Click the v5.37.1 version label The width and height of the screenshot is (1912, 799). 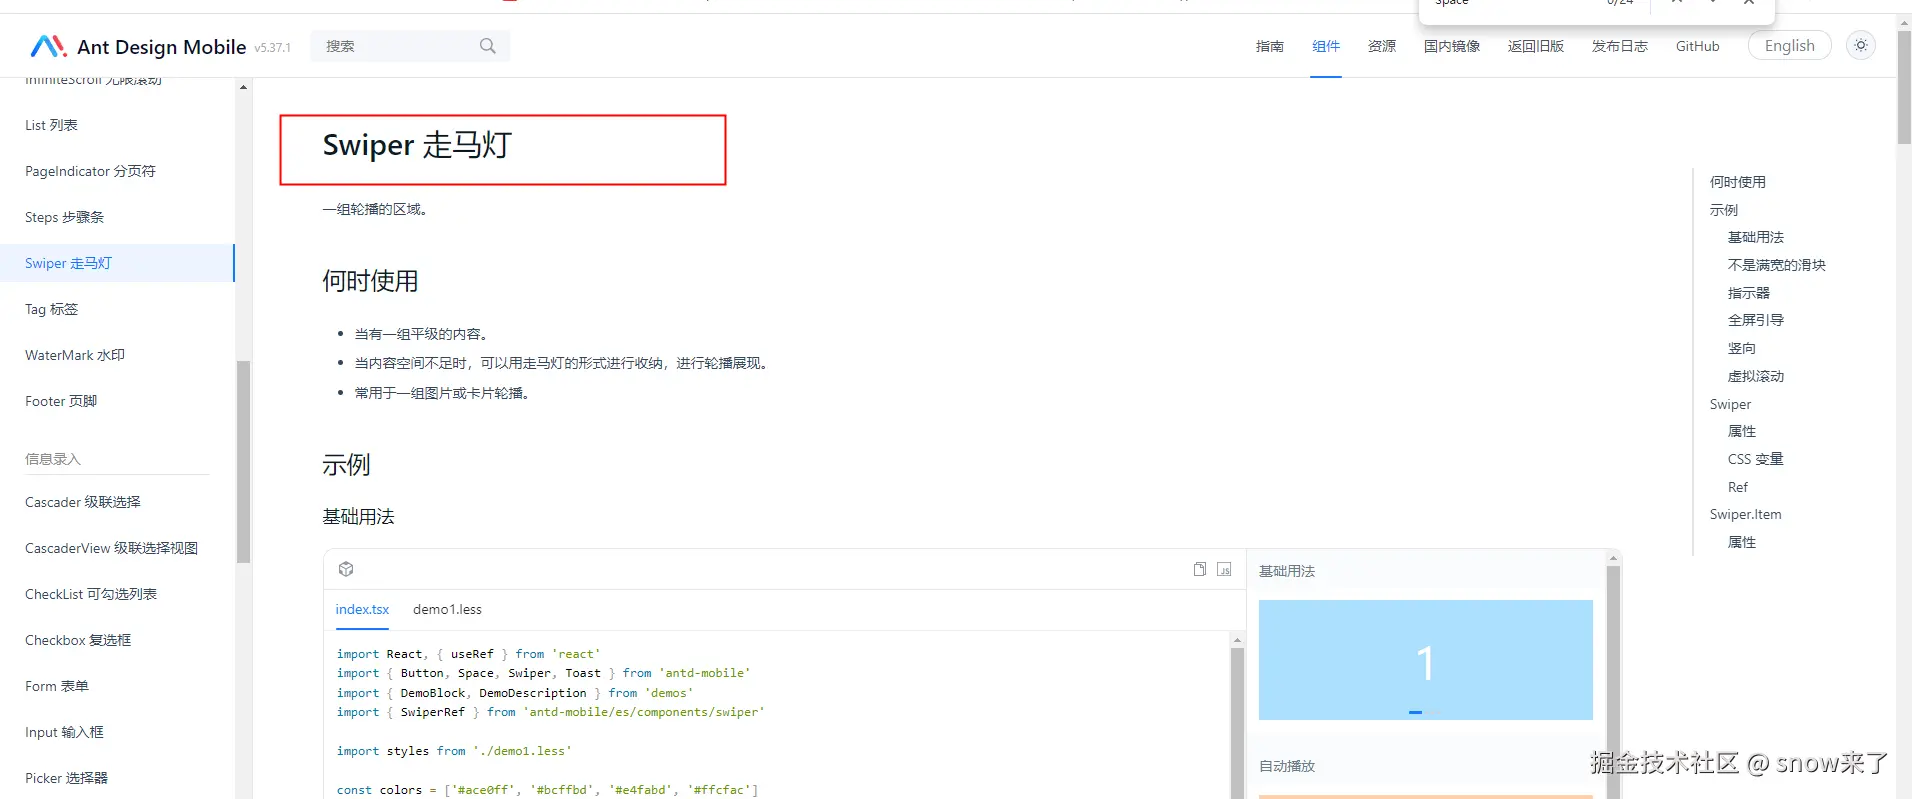point(272,48)
